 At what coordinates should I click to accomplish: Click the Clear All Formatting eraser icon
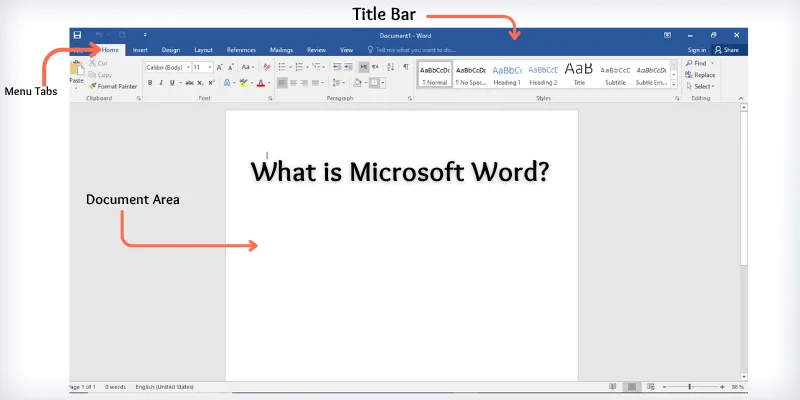click(266, 67)
